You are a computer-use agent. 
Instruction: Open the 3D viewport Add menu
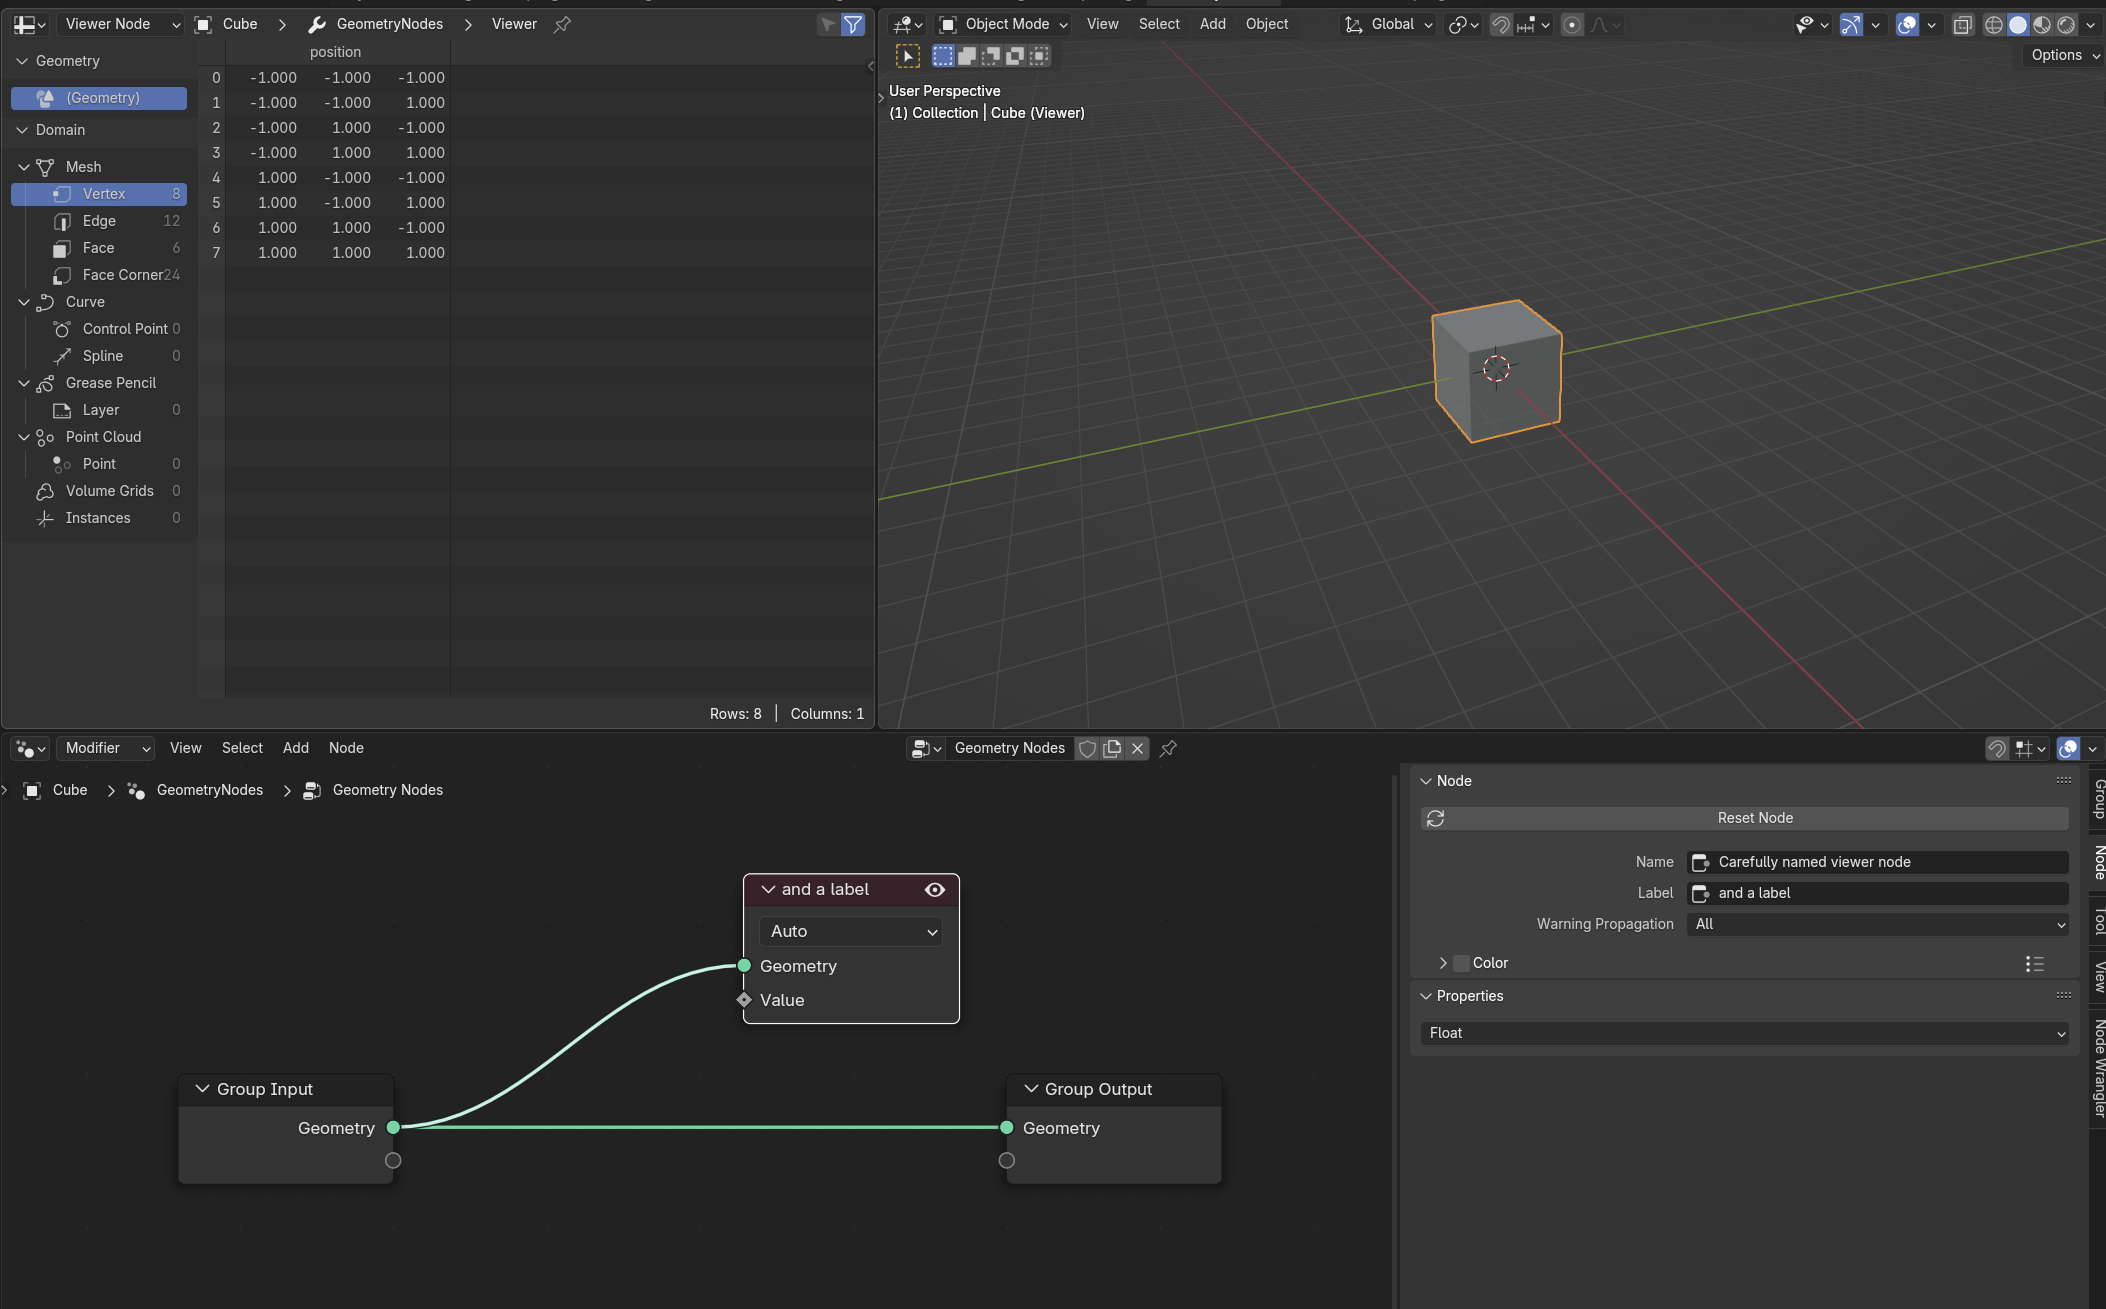click(x=1212, y=24)
